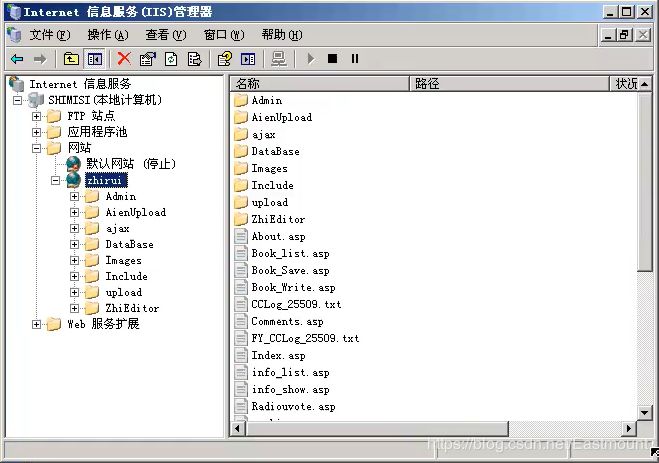Expand the Web 服务扩展 node
The width and height of the screenshot is (659, 463).
tap(37, 324)
